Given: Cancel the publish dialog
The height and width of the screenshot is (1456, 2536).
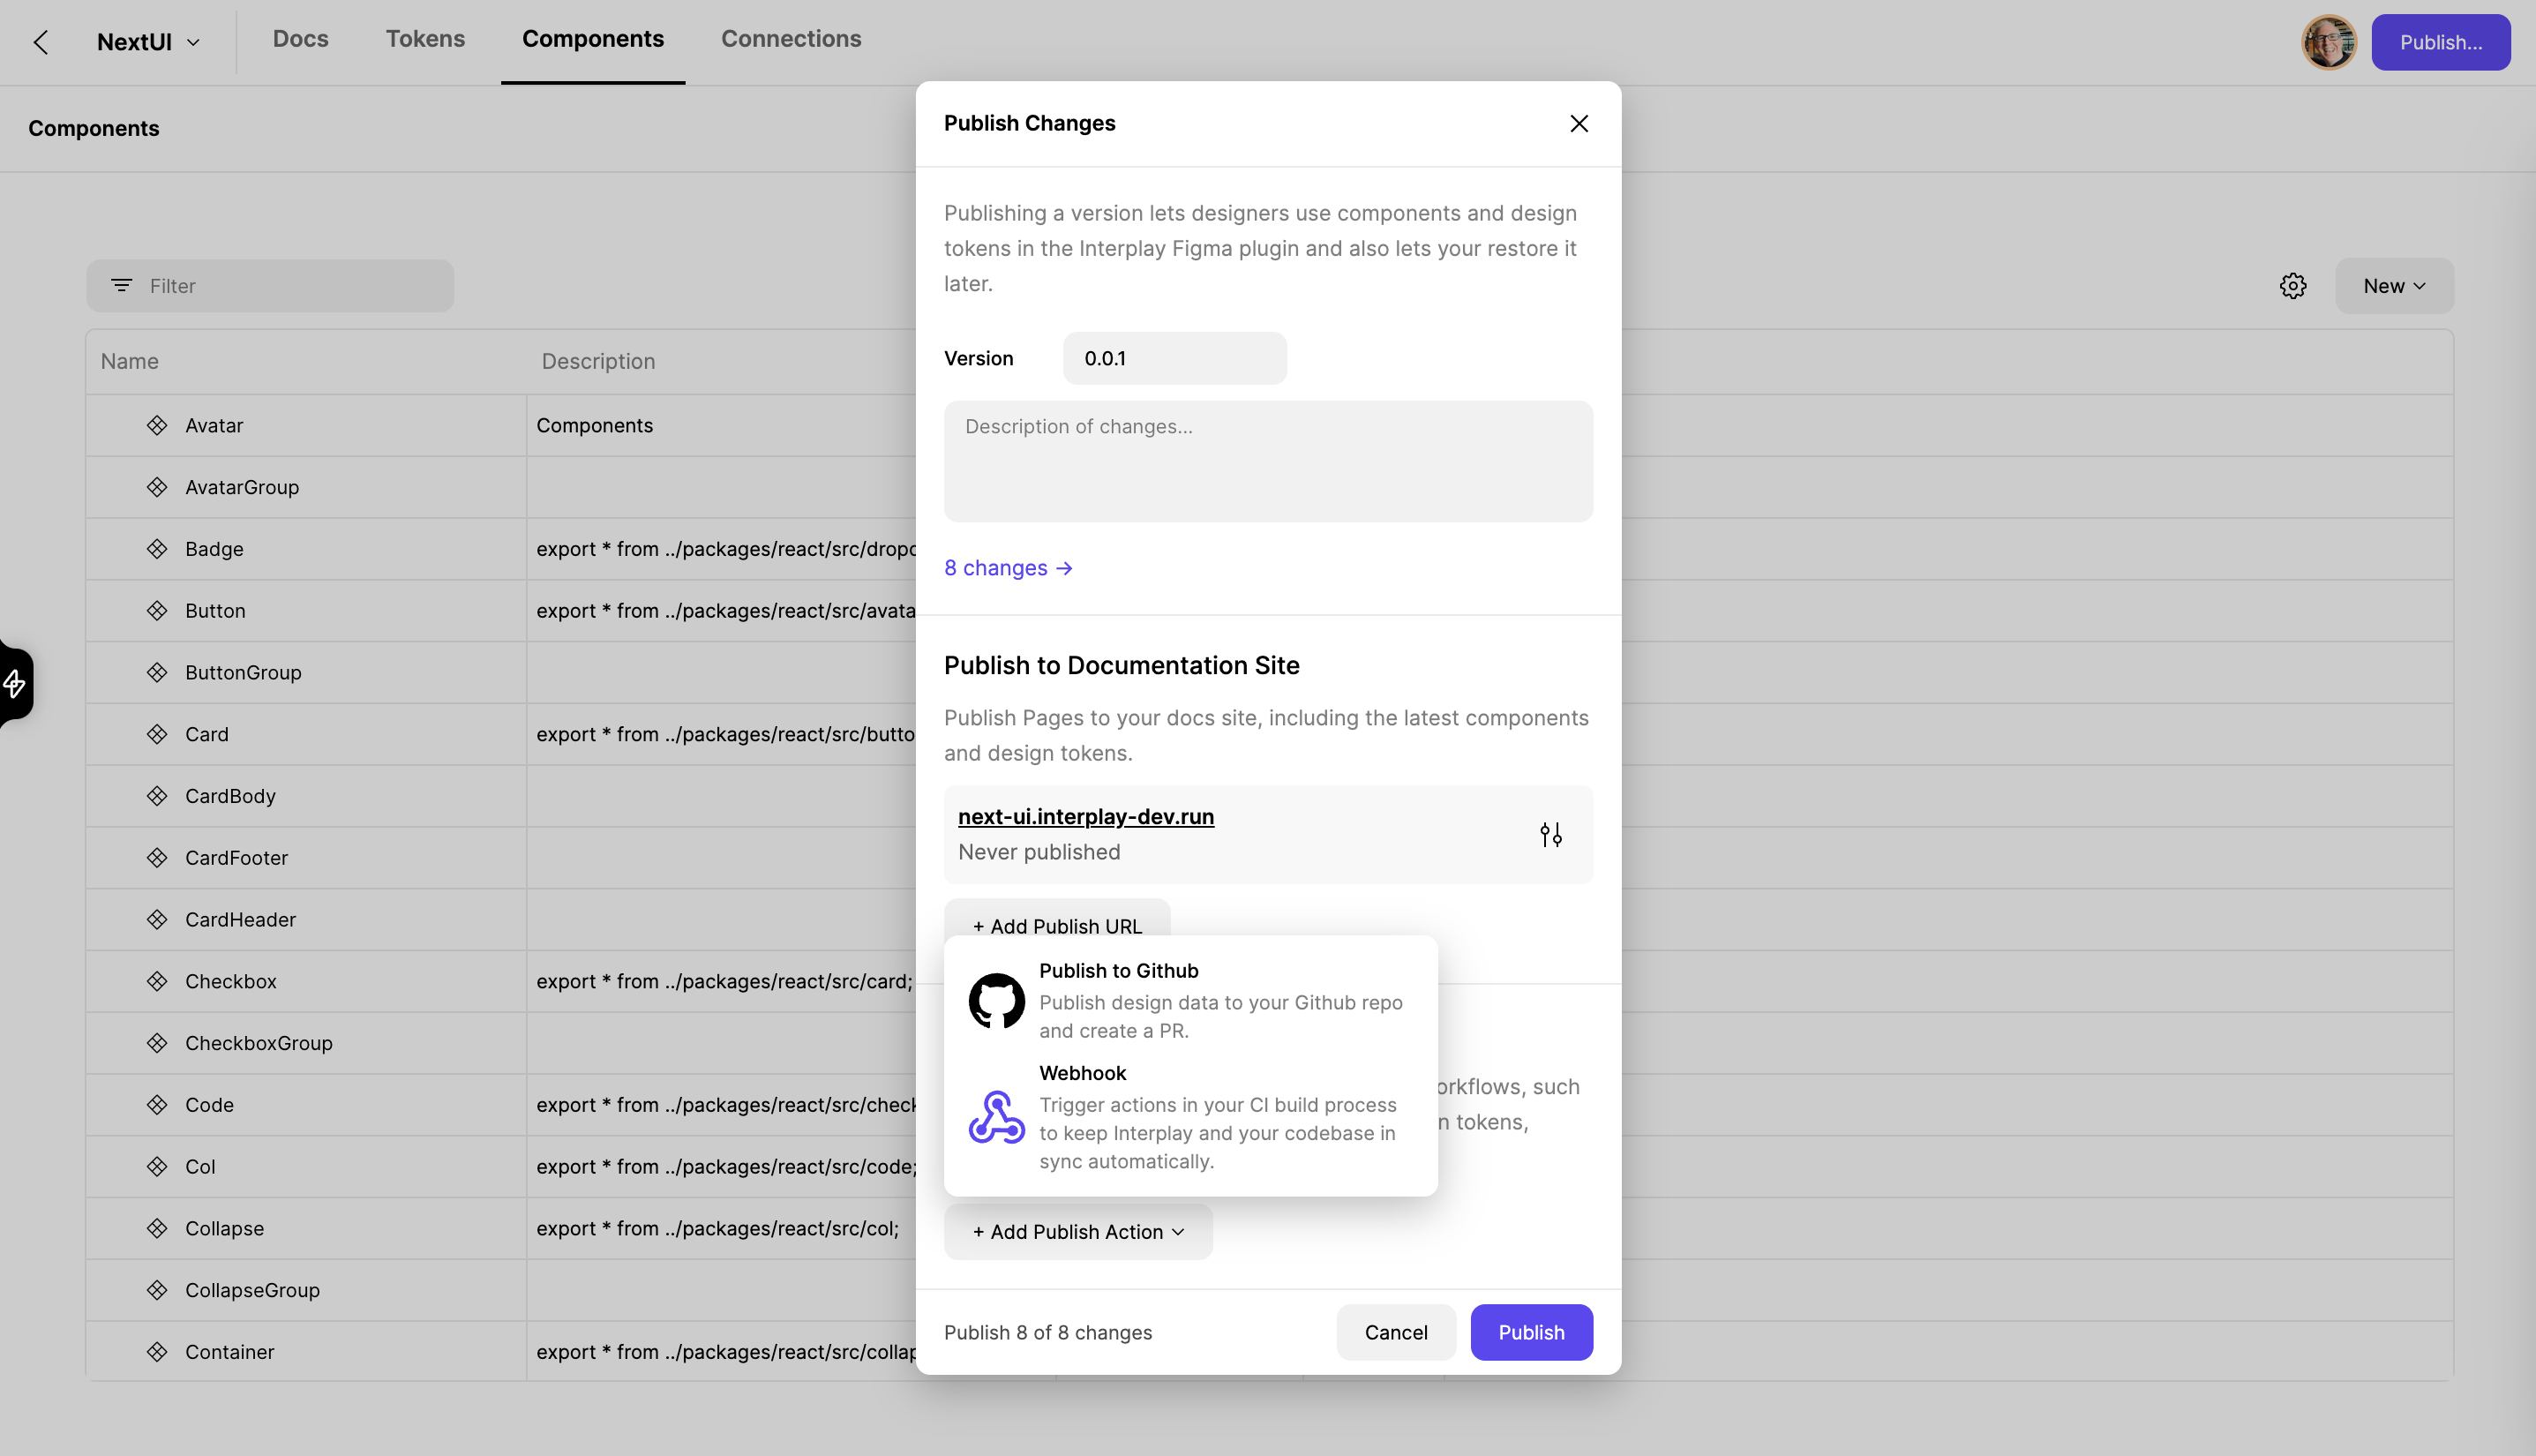Looking at the screenshot, I should pyautogui.click(x=1396, y=1332).
